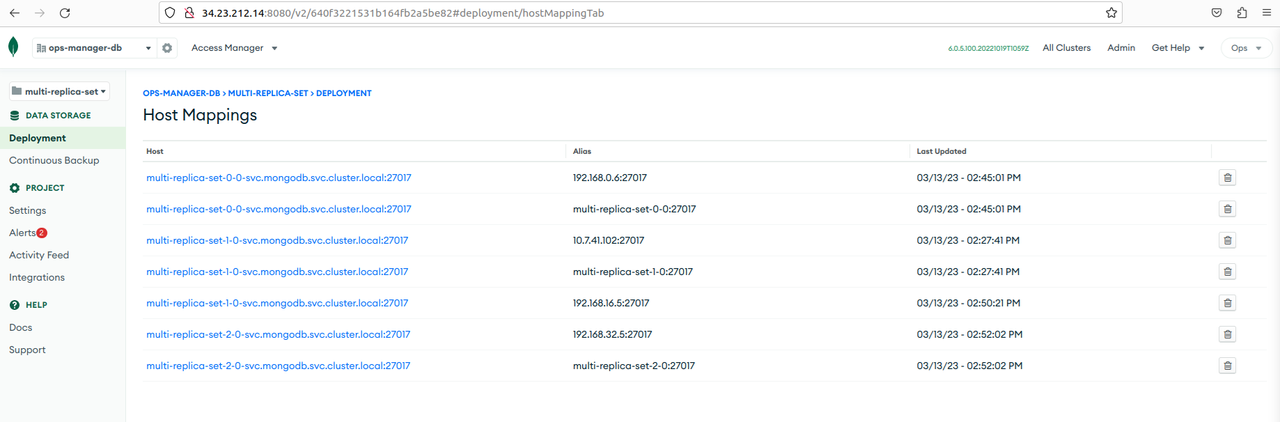Click the Admin link

[1121, 48]
